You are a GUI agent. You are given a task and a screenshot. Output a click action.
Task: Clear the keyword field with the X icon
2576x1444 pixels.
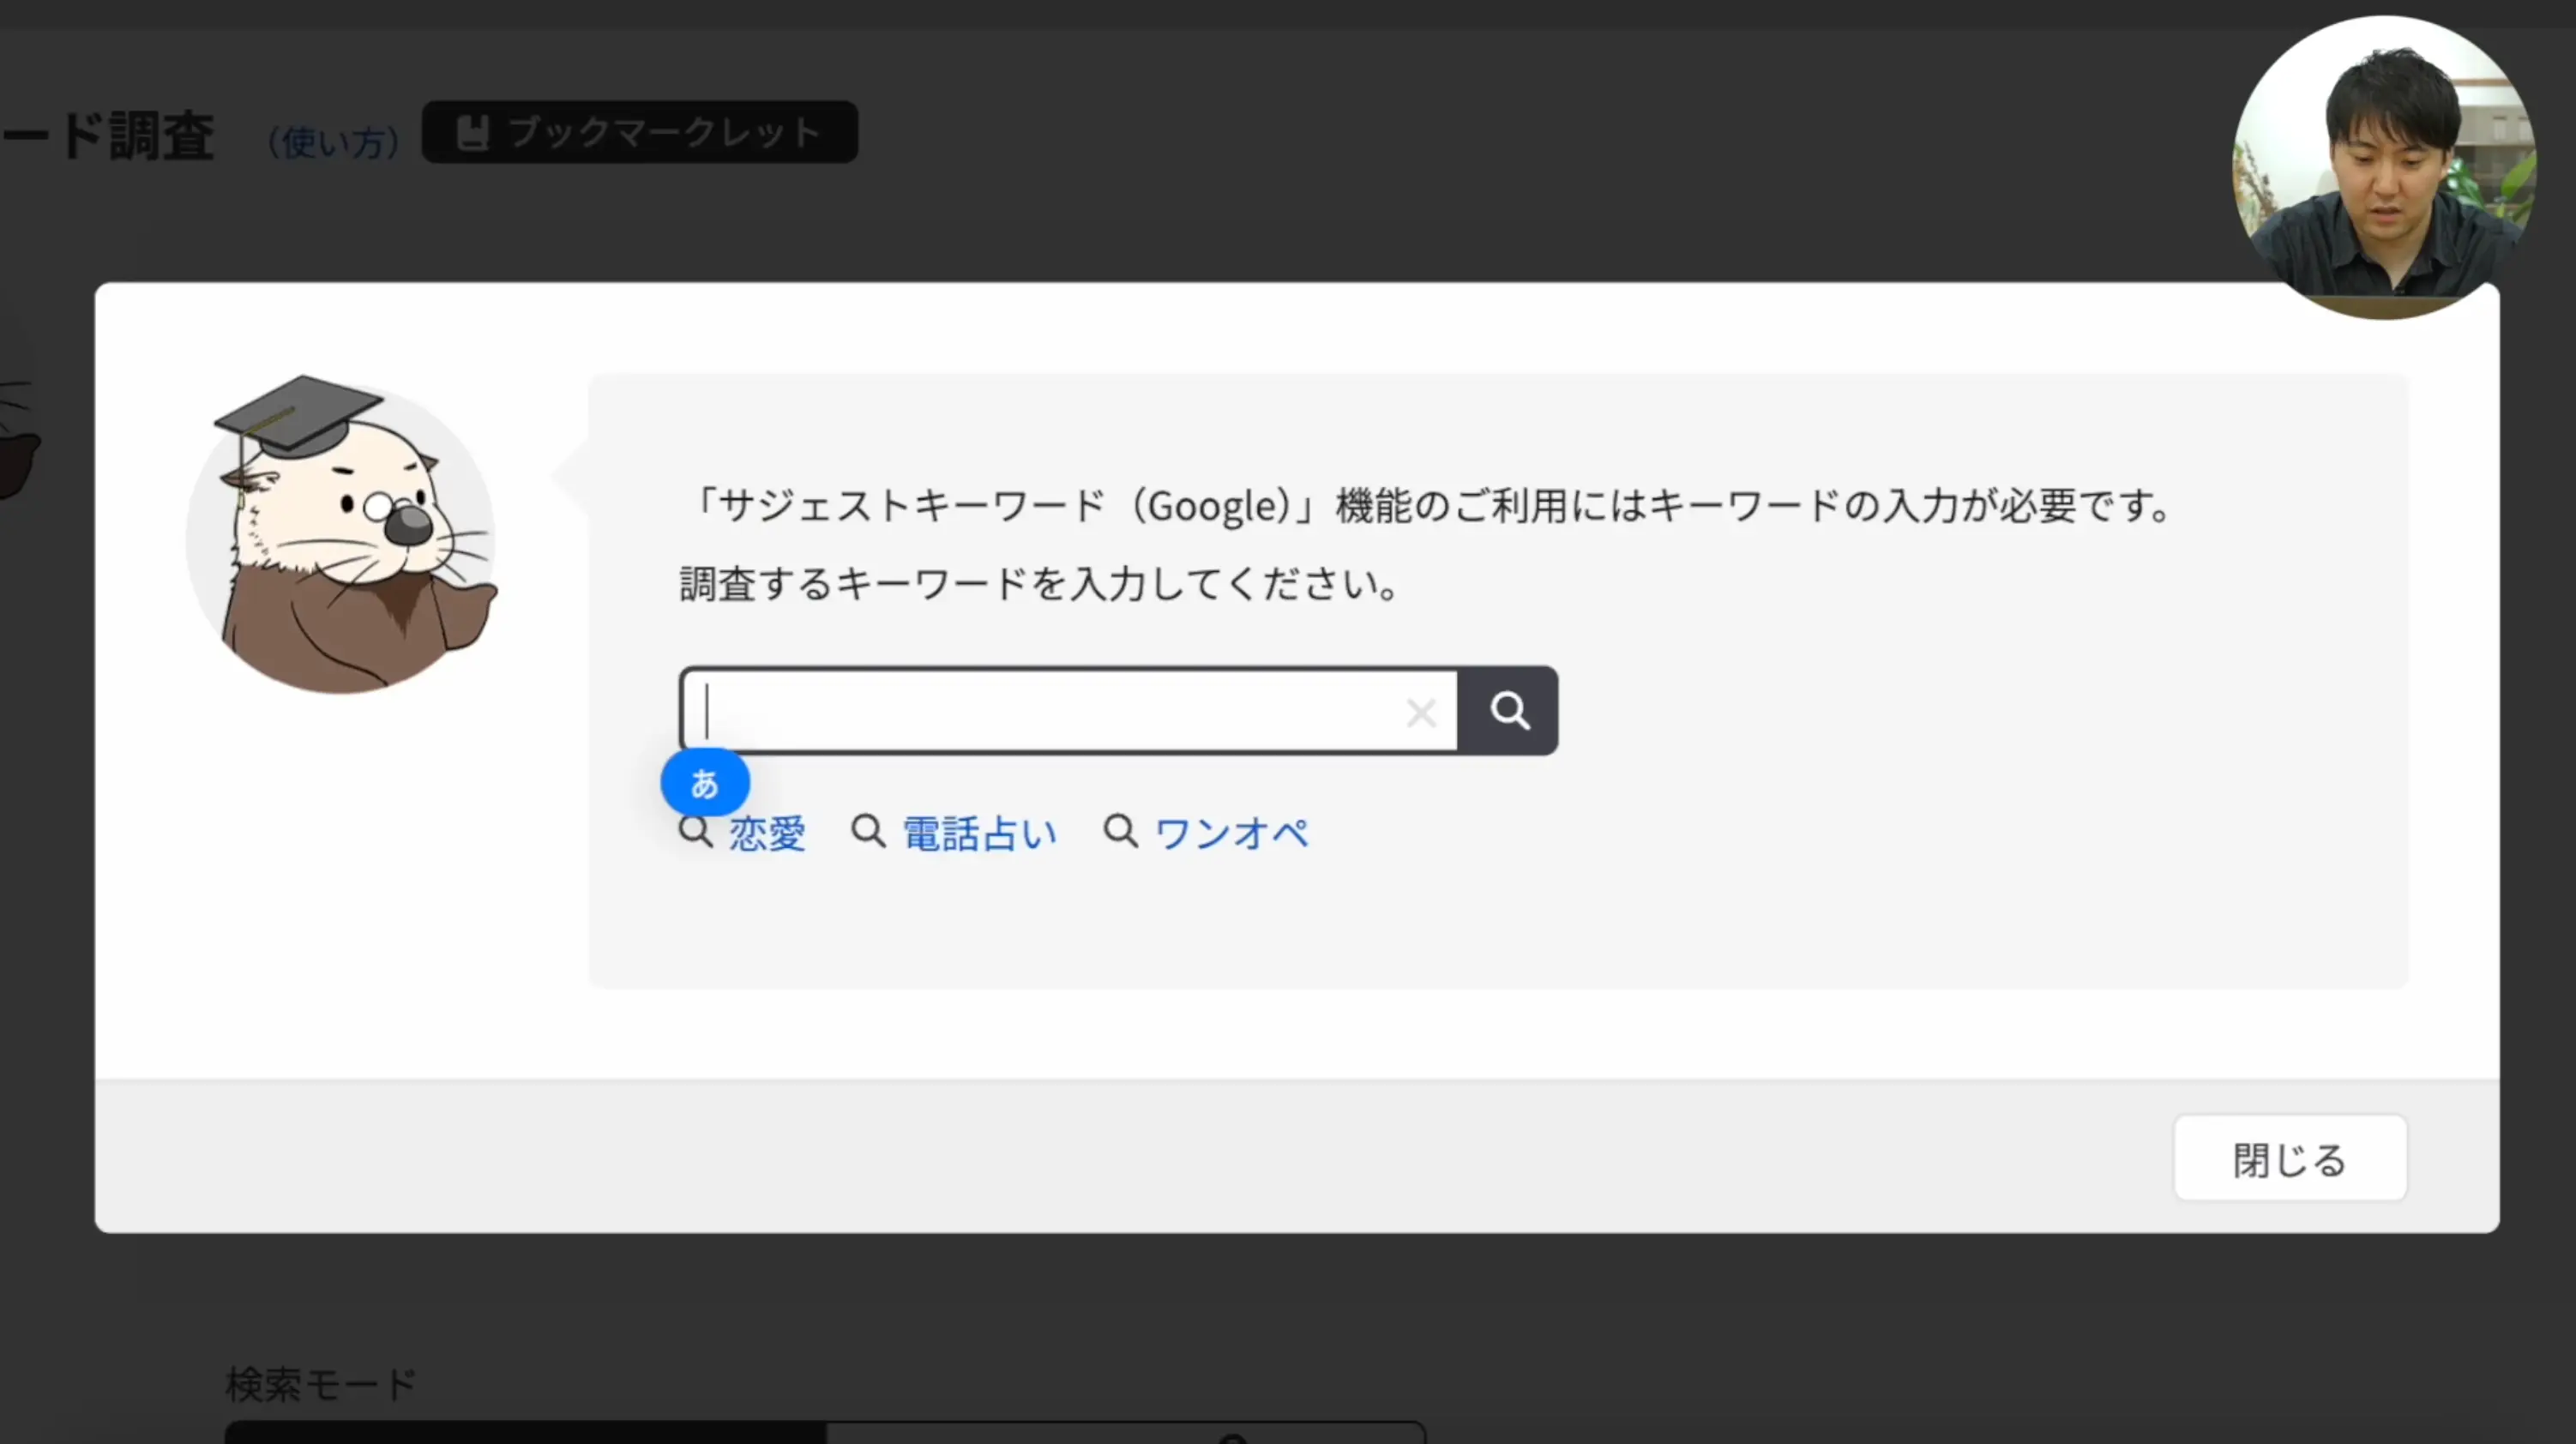coord(1421,713)
